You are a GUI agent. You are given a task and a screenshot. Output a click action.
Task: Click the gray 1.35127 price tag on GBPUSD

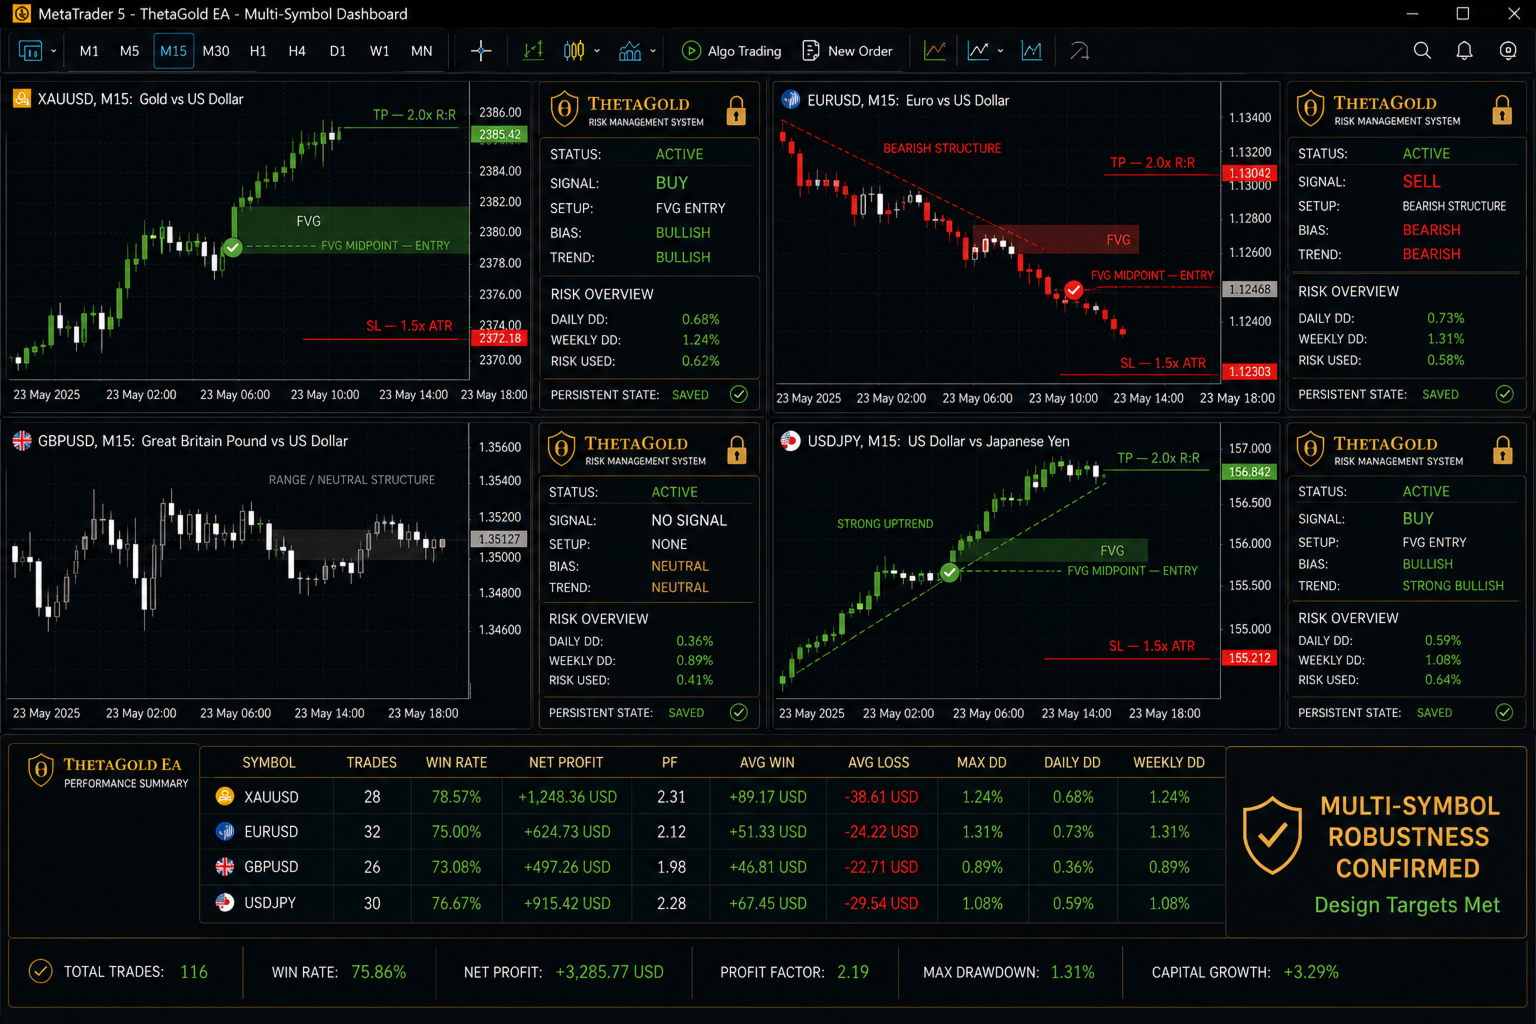499,539
